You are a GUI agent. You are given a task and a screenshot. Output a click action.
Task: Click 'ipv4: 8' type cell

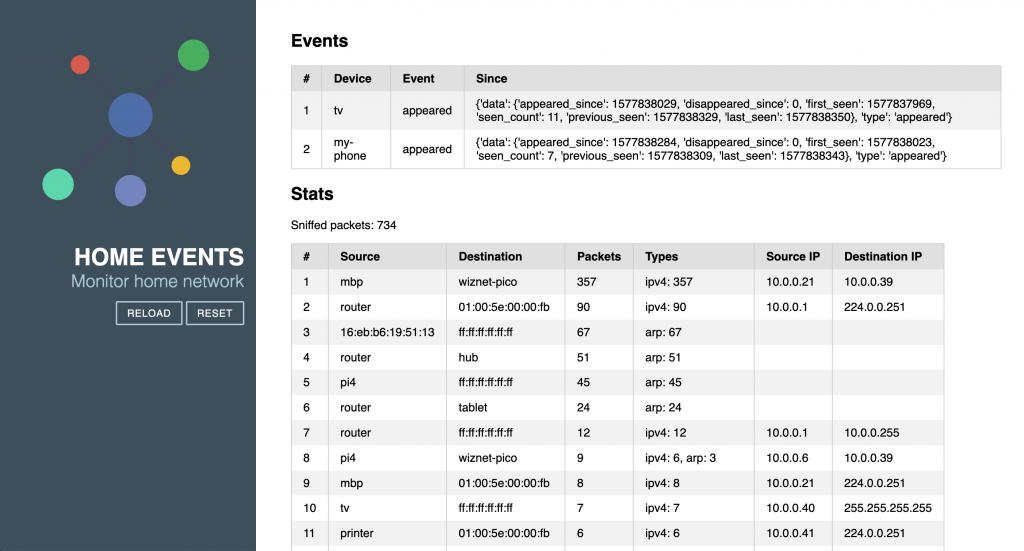click(x=662, y=483)
